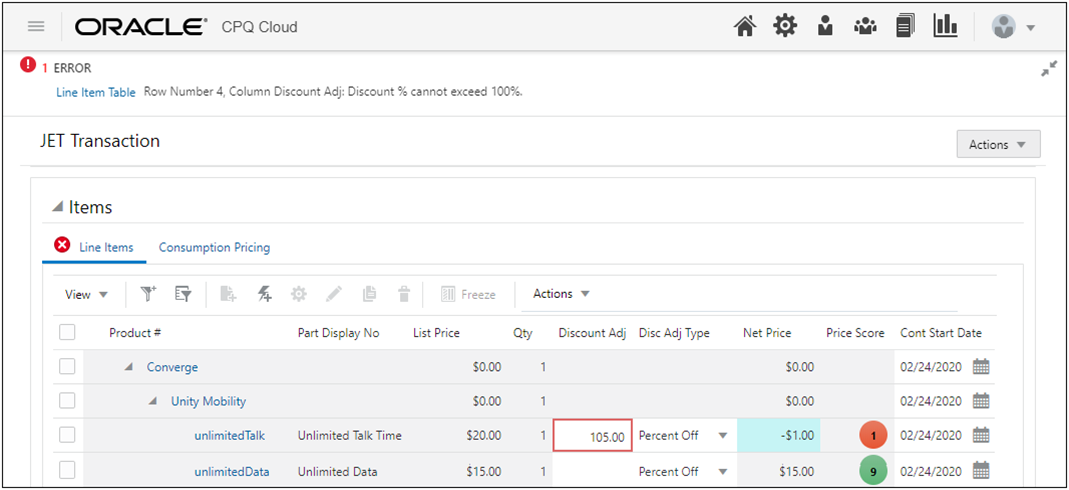Open the user groups icon

tap(865, 27)
